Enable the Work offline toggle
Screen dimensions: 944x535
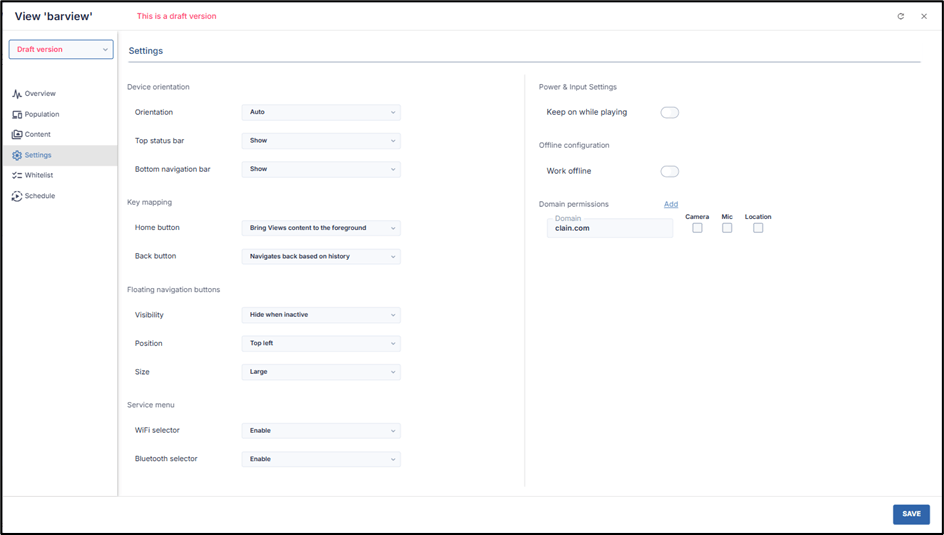pyautogui.click(x=669, y=172)
